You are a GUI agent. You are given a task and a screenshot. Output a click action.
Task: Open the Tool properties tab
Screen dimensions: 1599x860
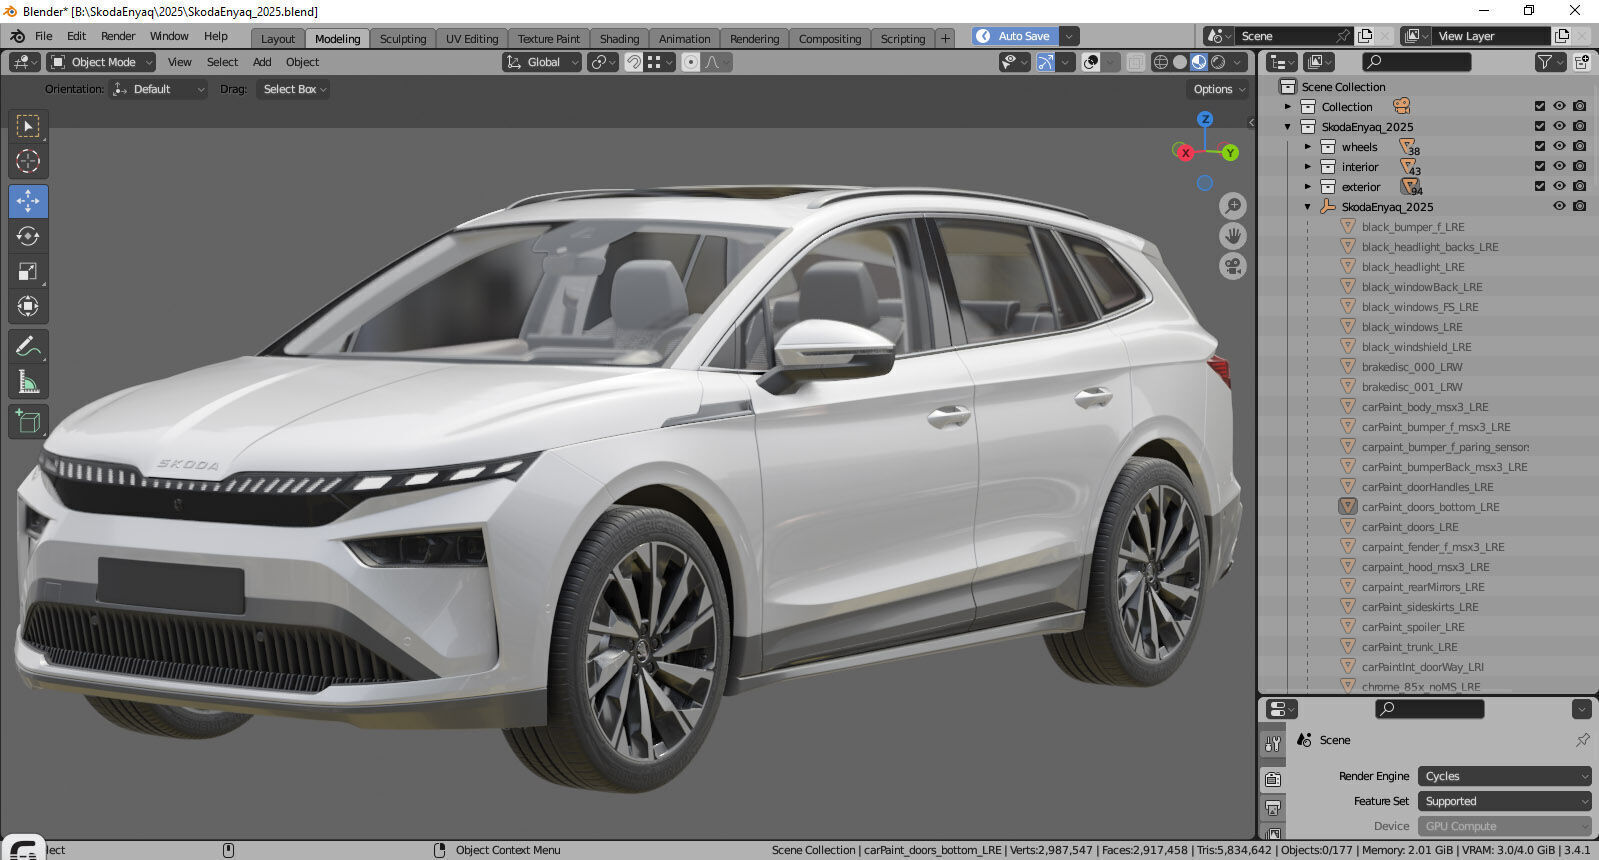pos(1273,744)
